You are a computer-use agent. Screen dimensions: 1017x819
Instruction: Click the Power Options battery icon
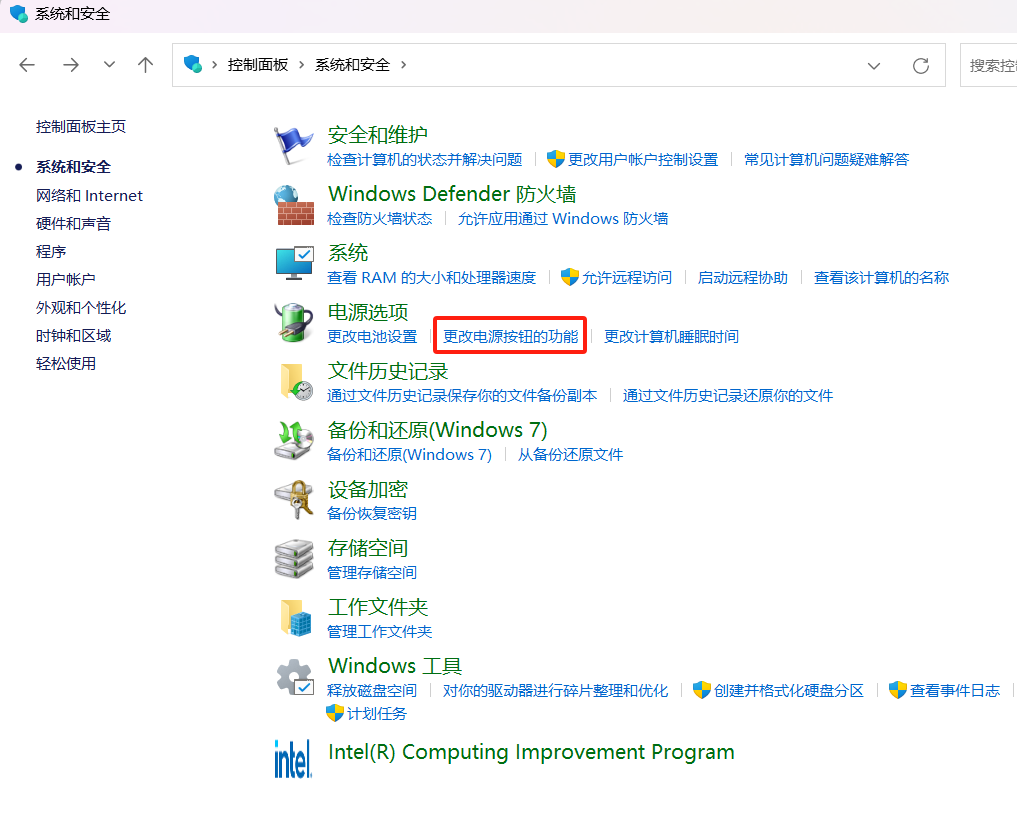tap(293, 323)
